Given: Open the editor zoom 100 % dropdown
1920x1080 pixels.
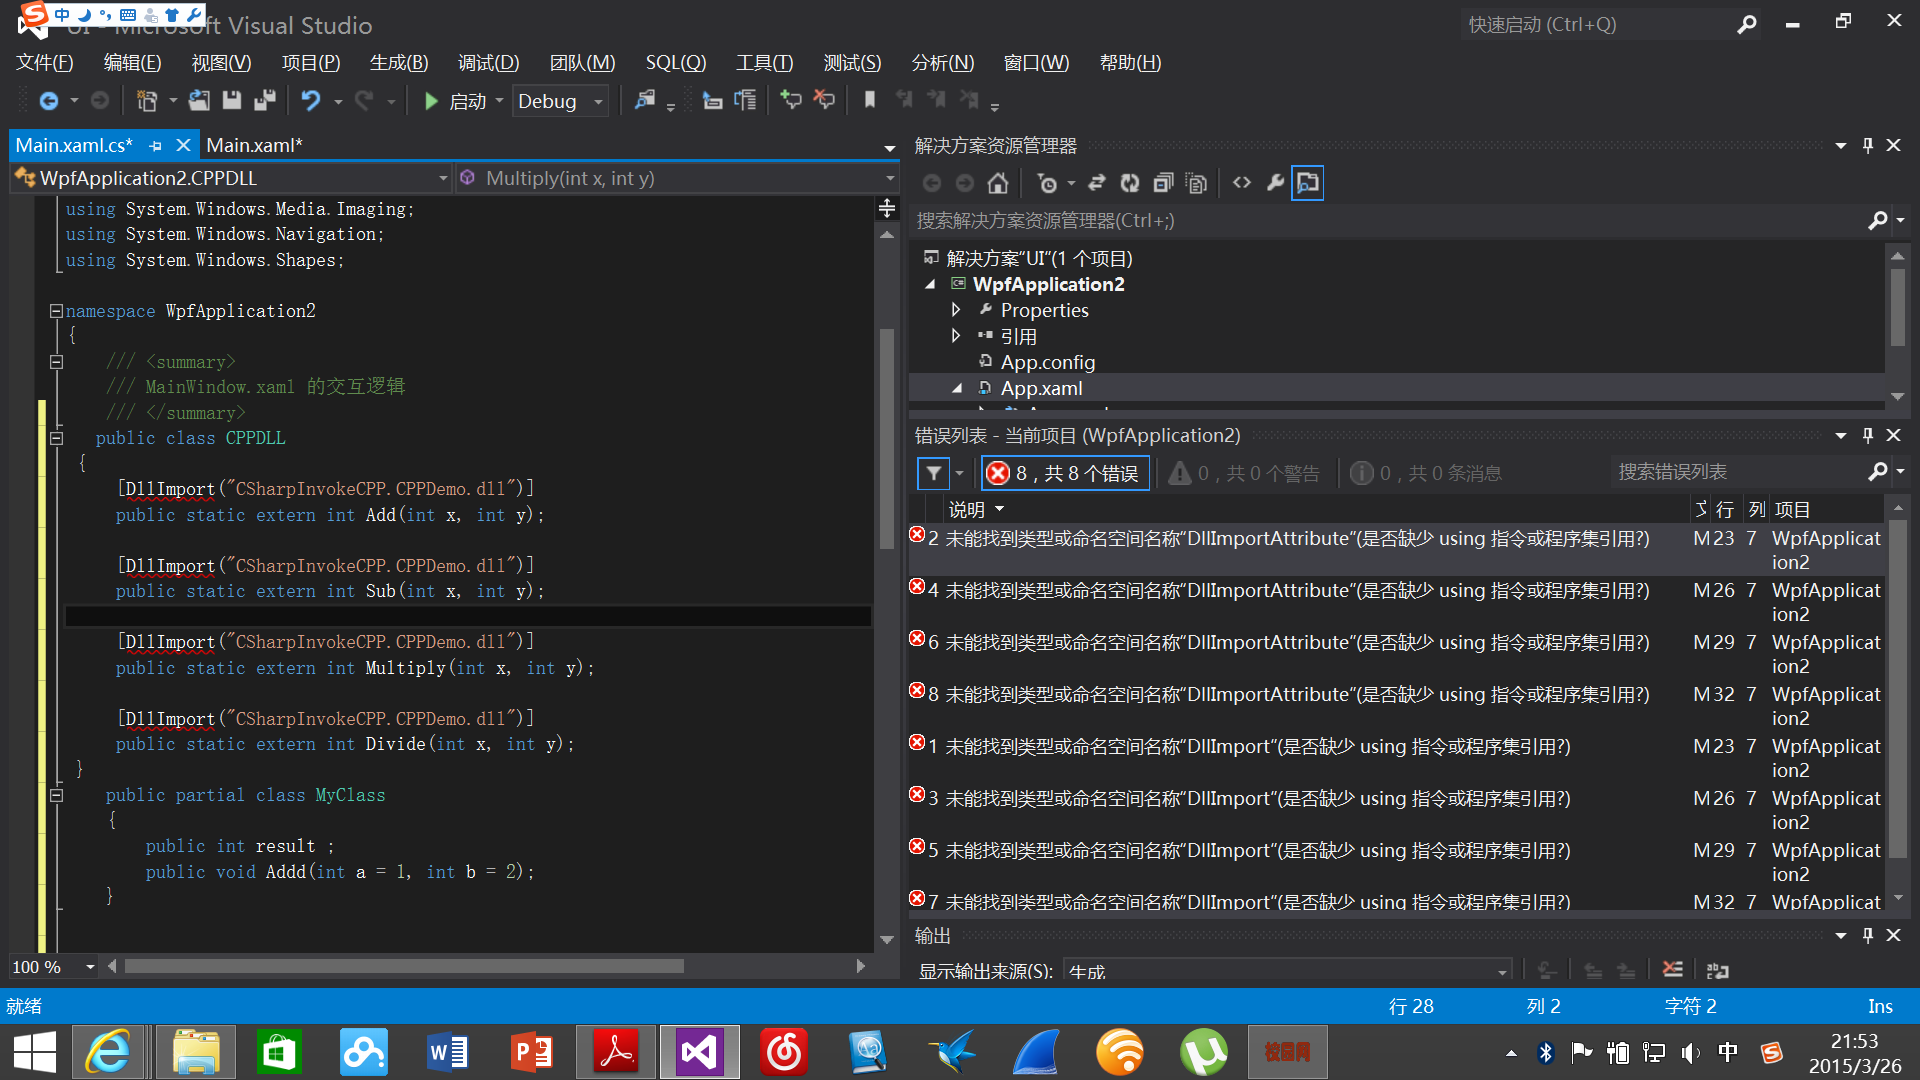Looking at the screenshot, I should pos(90,967).
